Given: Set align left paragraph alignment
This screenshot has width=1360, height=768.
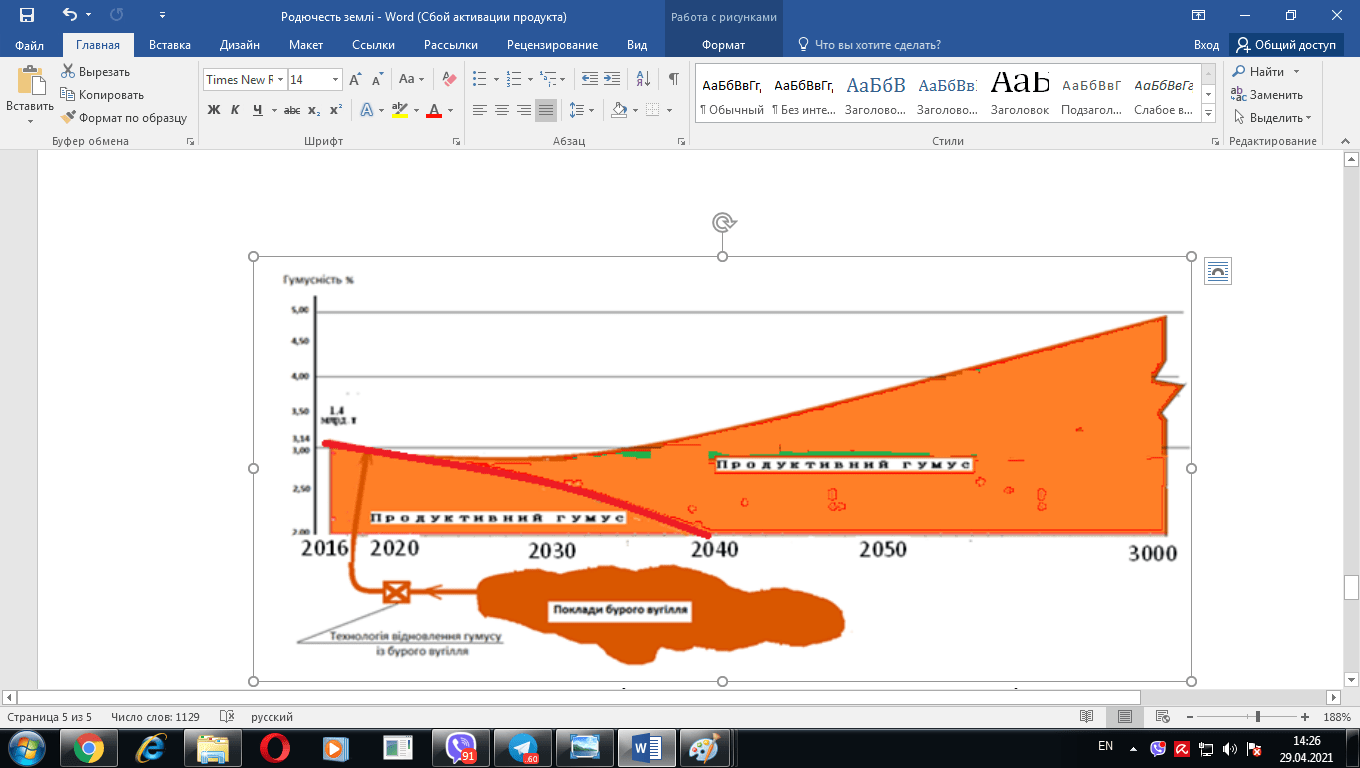Looking at the screenshot, I should pos(480,110).
